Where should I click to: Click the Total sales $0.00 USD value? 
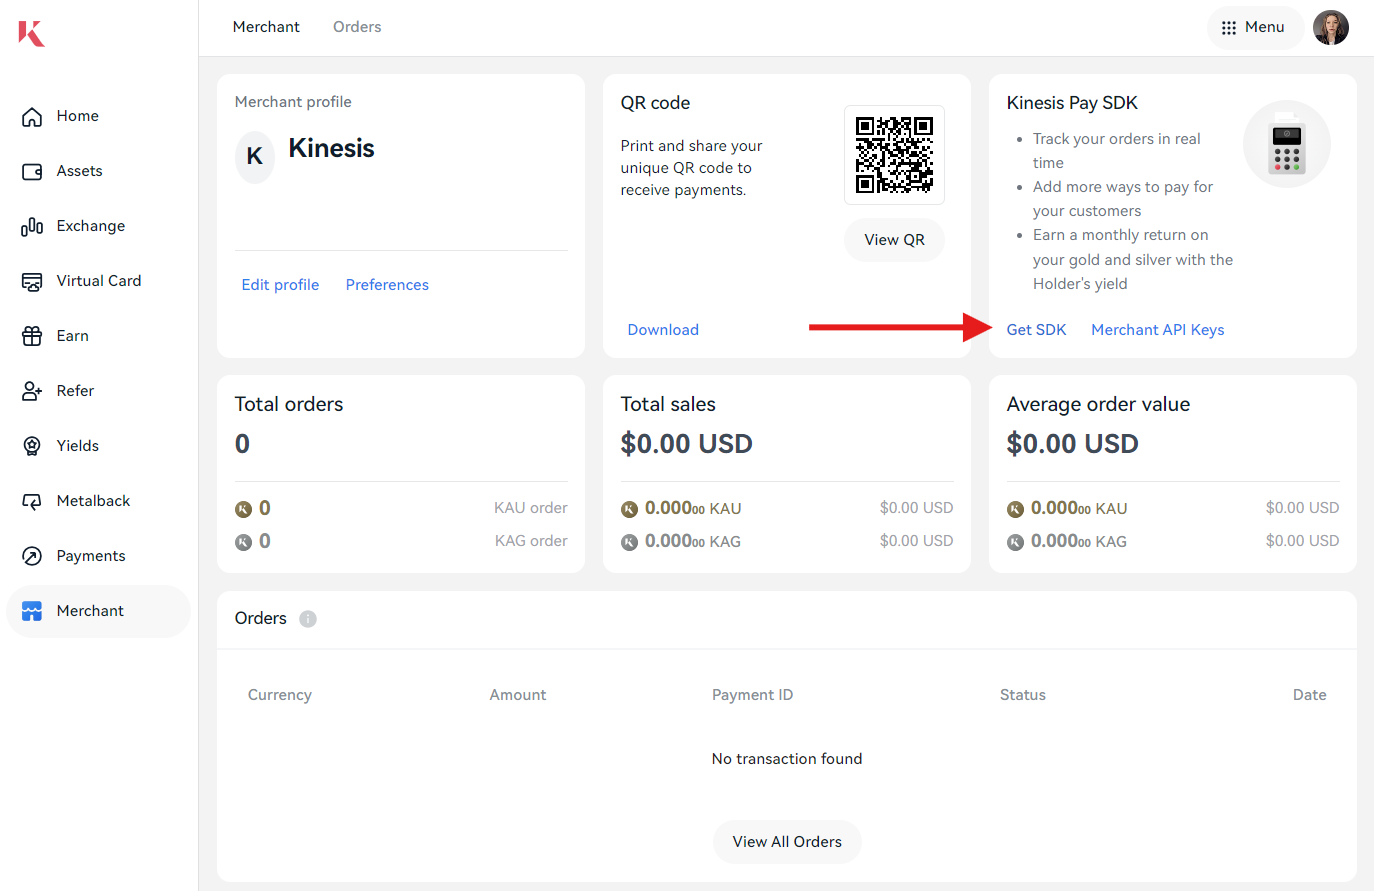click(686, 444)
